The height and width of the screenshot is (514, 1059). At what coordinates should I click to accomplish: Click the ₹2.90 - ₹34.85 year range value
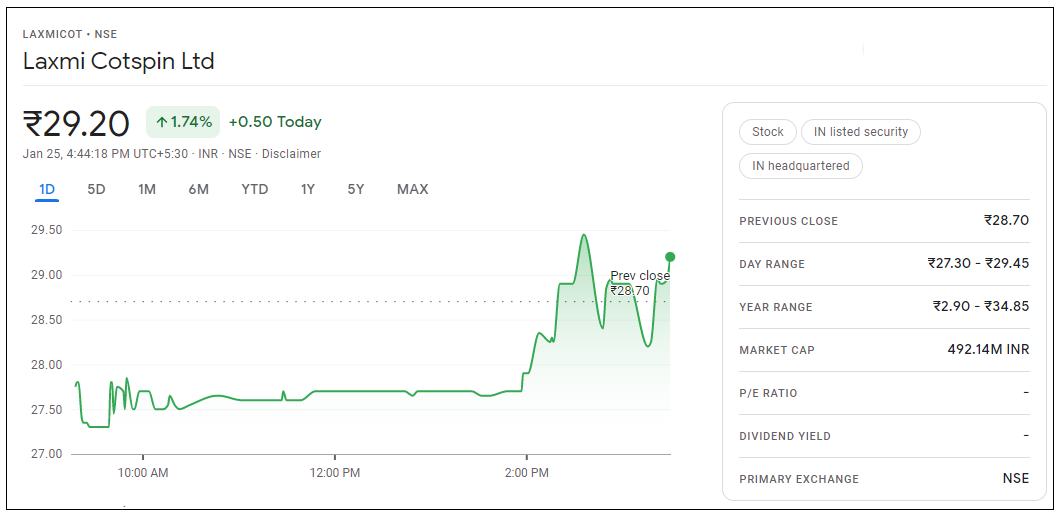click(x=981, y=307)
